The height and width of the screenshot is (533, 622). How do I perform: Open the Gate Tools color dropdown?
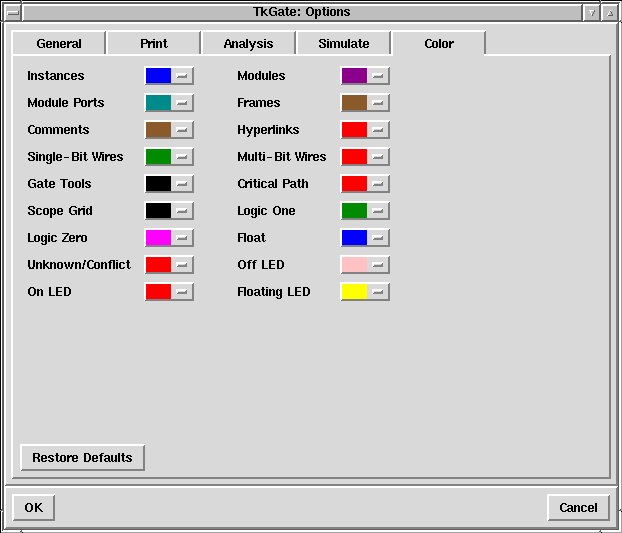pyautogui.click(x=182, y=184)
